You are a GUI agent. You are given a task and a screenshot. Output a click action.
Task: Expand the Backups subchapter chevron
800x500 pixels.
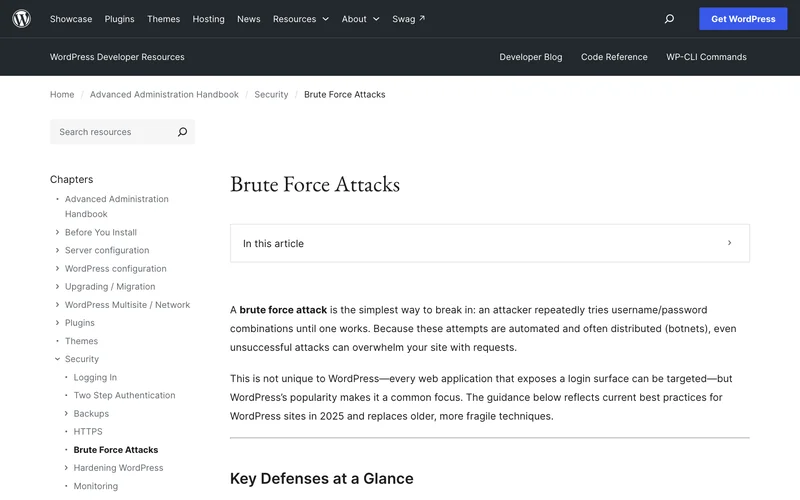(x=66, y=413)
